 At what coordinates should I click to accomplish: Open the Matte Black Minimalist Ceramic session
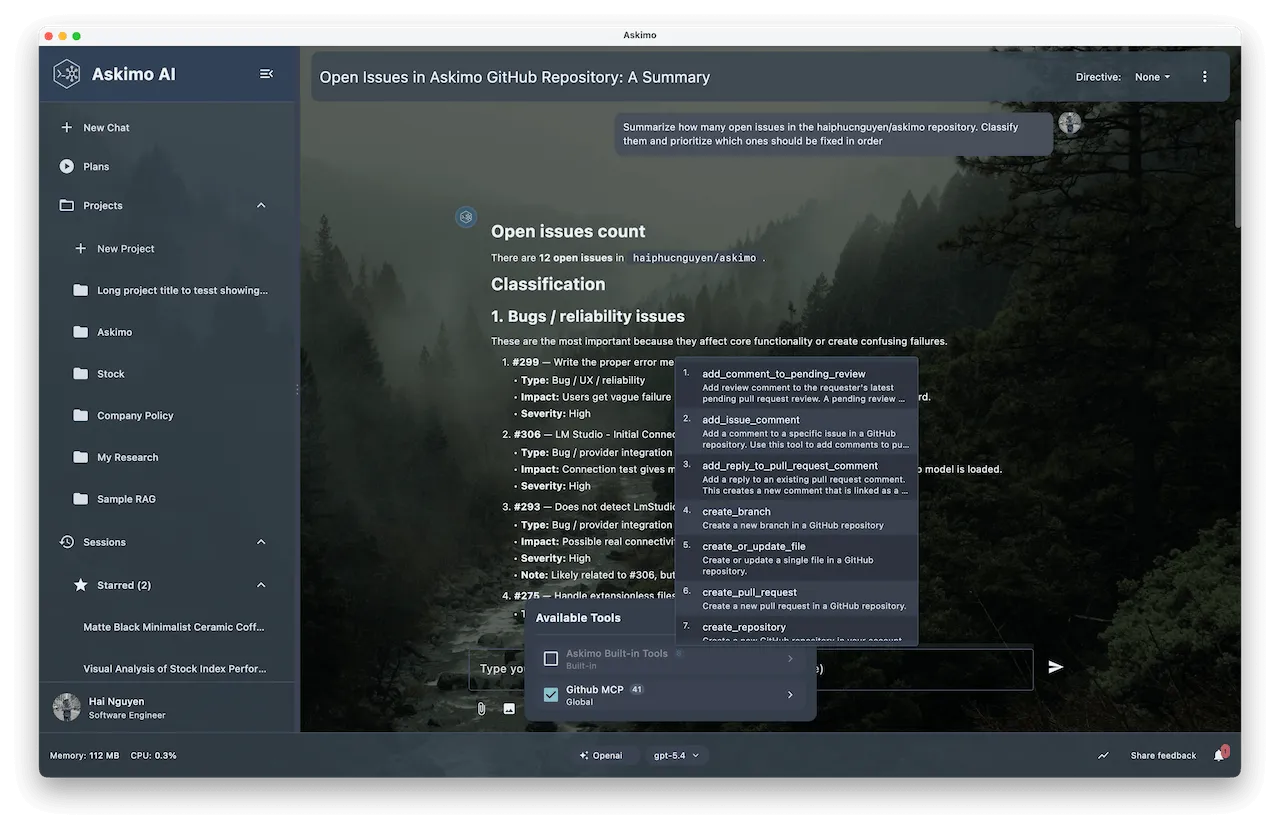click(174, 627)
